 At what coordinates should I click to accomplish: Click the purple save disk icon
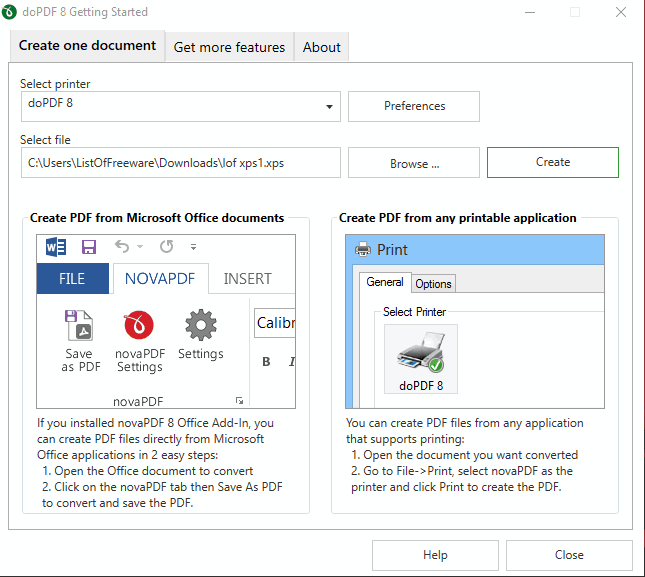tap(89, 247)
